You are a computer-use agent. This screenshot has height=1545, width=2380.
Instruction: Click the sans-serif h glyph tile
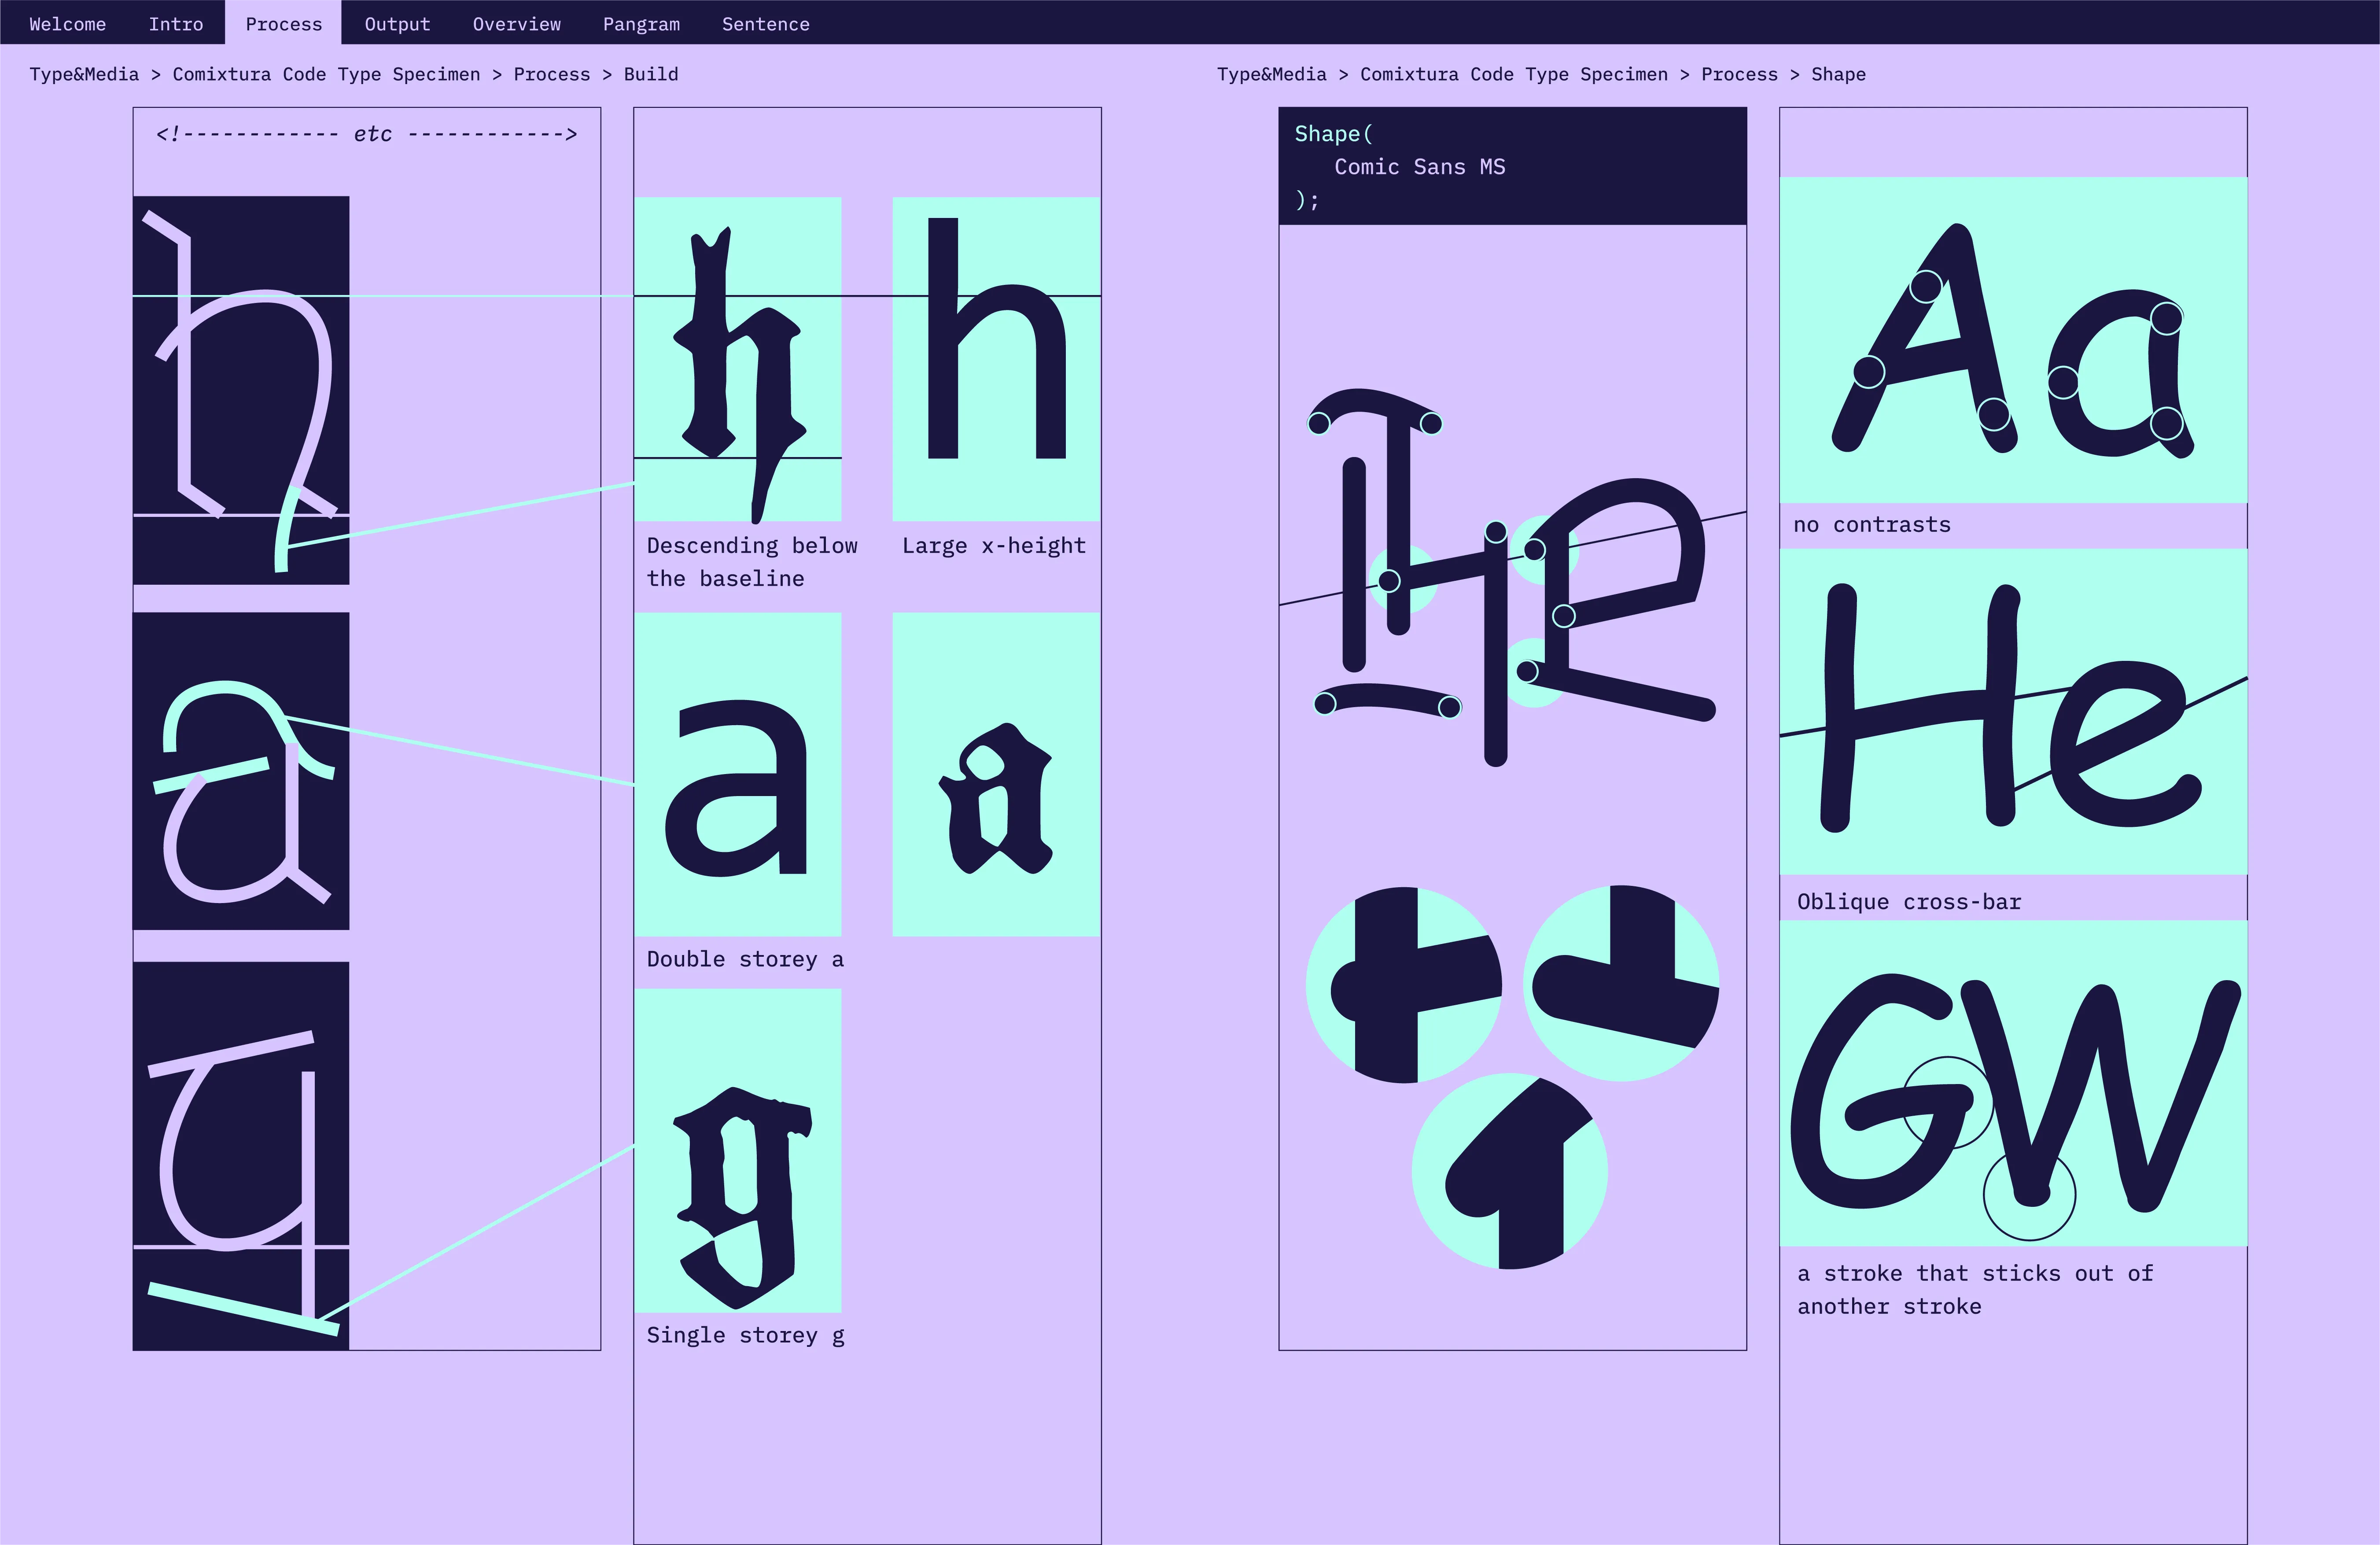point(996,359)
